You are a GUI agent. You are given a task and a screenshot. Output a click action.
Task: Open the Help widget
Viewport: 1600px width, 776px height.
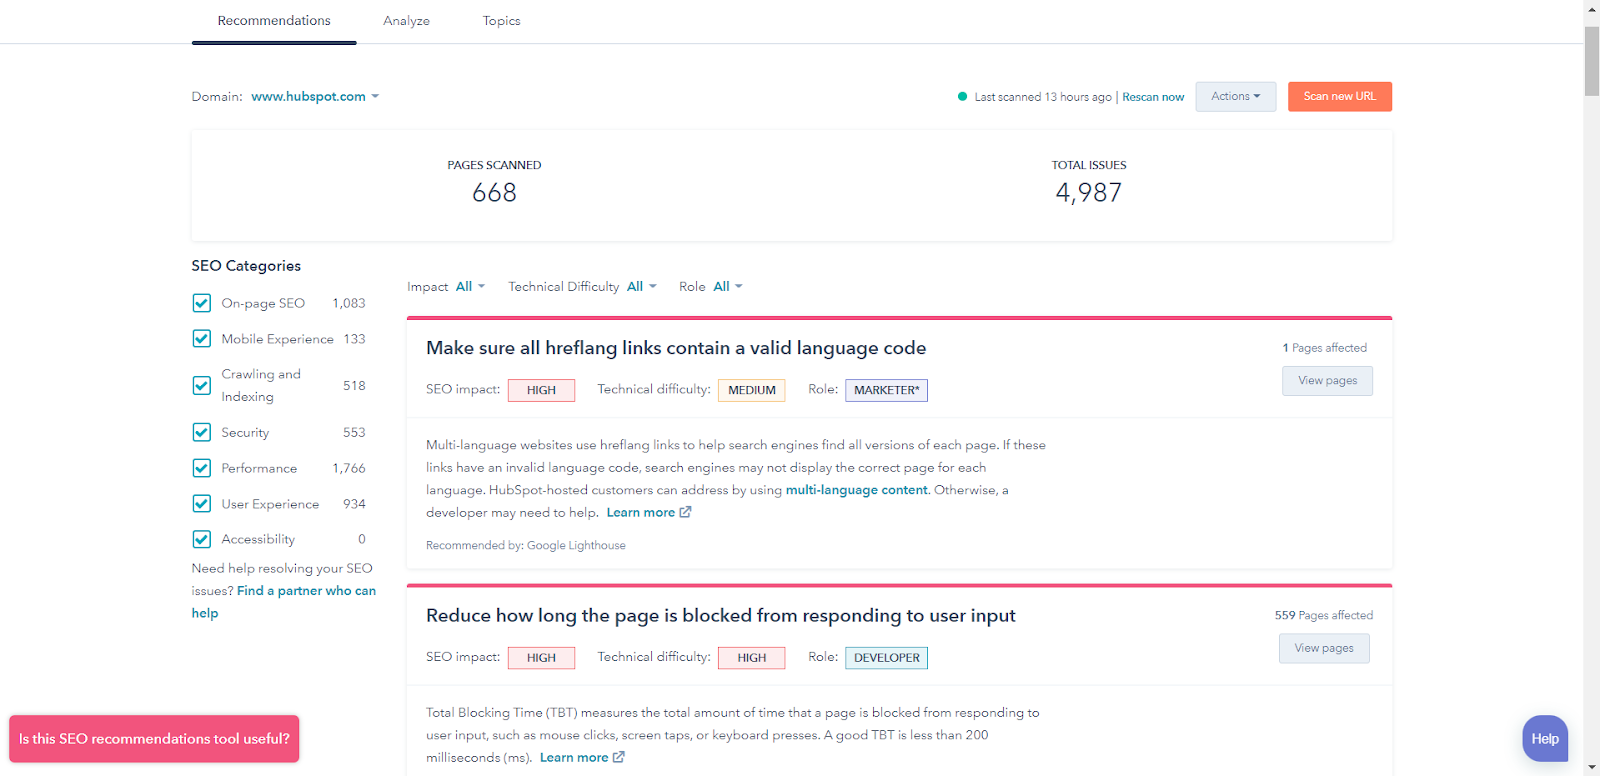[1543, 738]
